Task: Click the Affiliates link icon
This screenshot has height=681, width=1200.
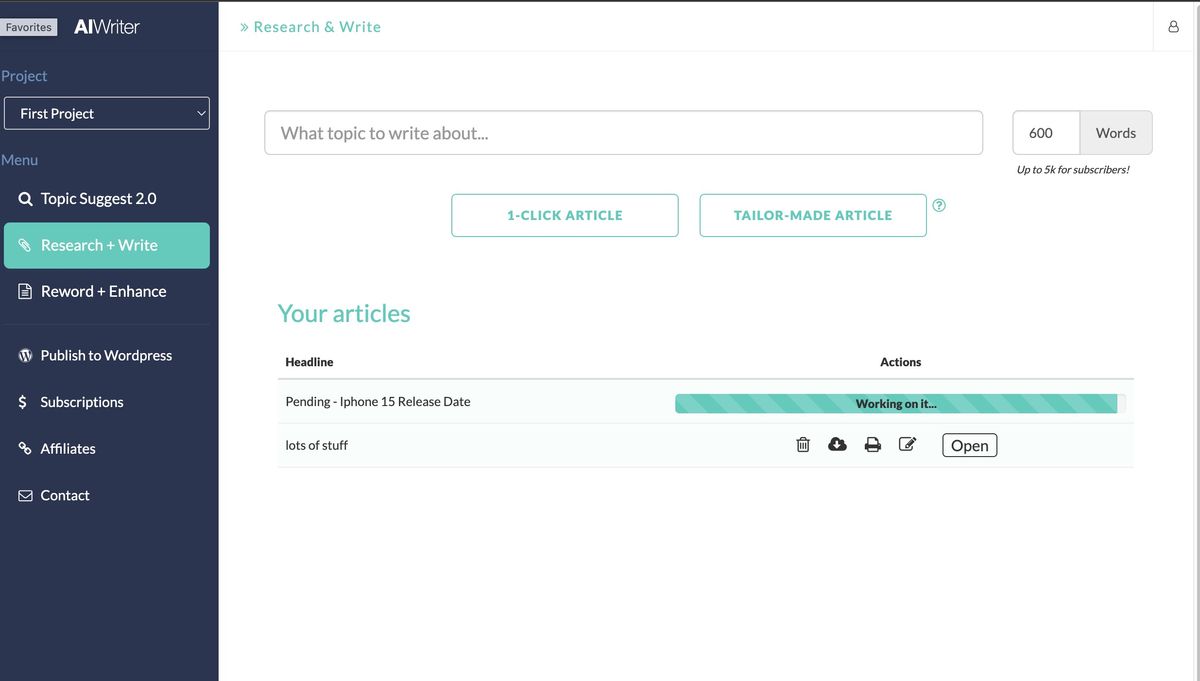Action: pos(24,448)
